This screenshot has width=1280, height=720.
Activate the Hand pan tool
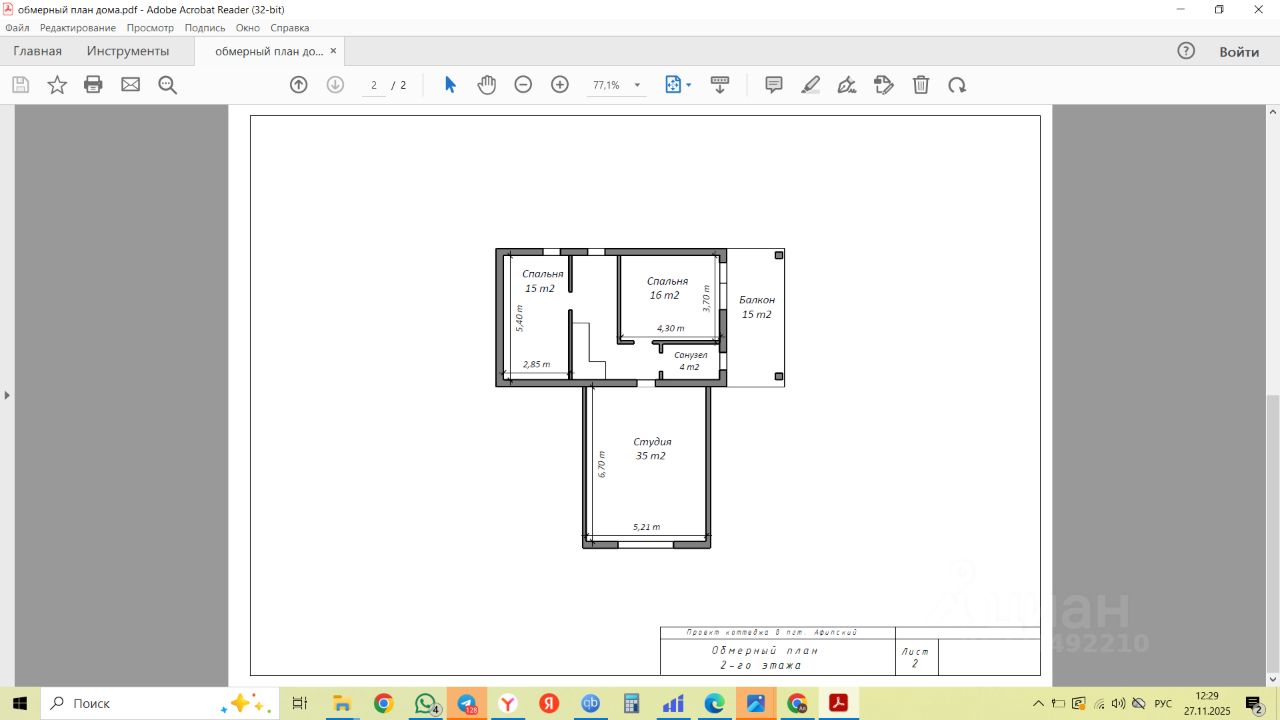(x=487, y=85)
